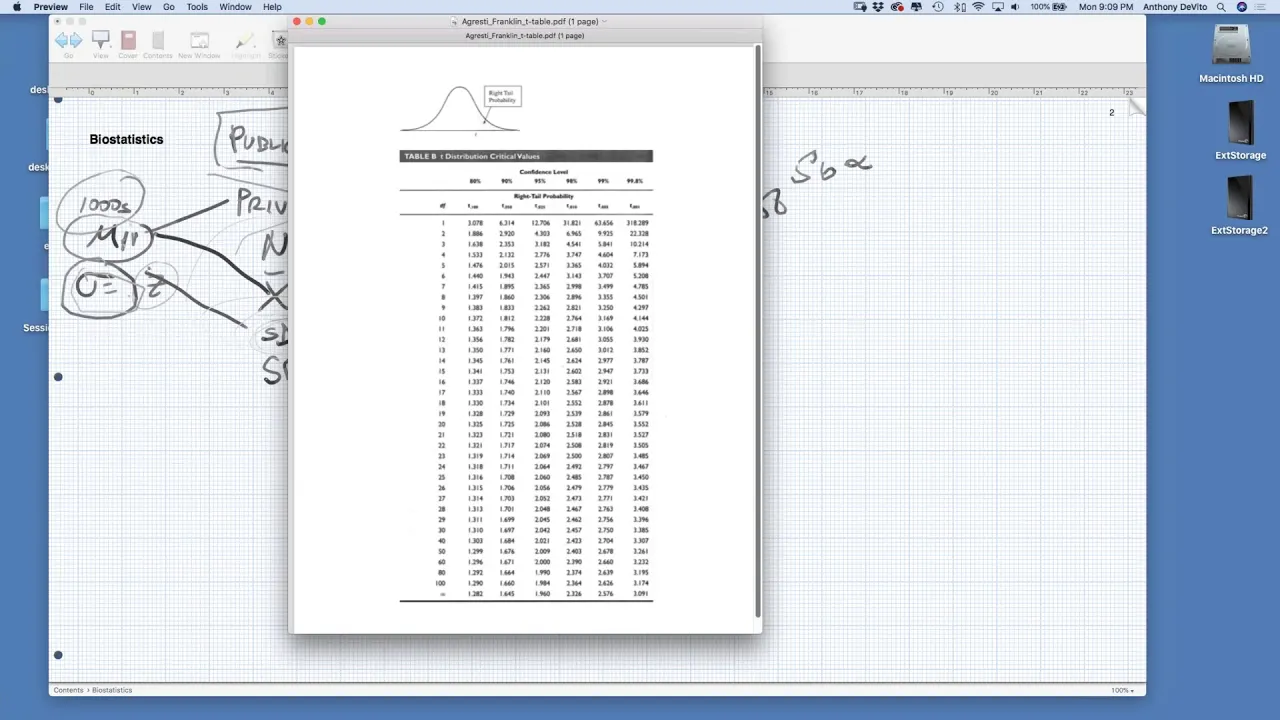Open the File menu
This screenshot has width=1280, height=720.
point(86,7)
